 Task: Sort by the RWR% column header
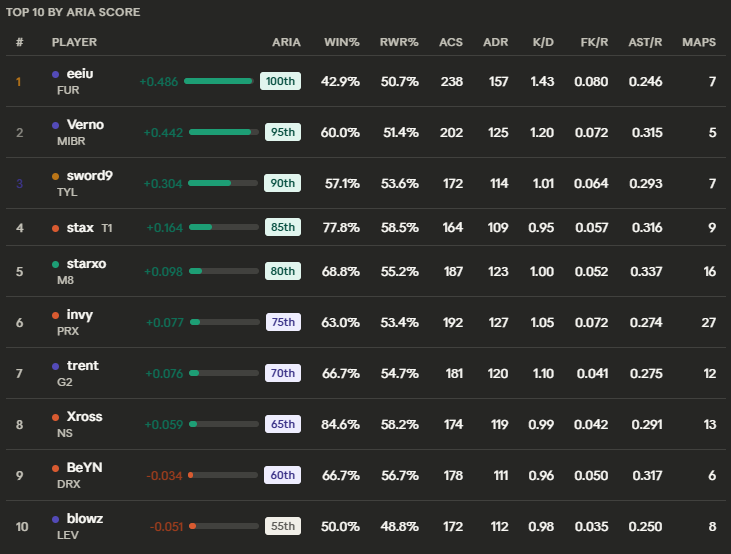tap(399, 42)
